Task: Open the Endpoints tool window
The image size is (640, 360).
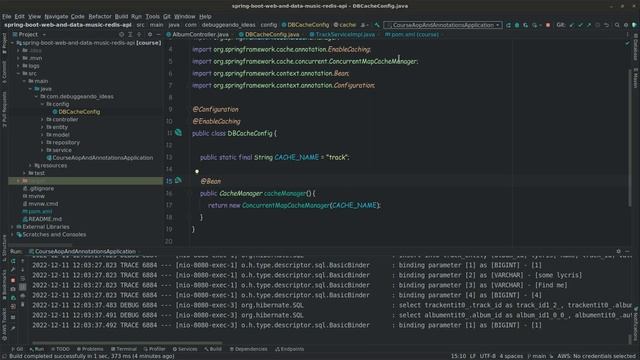Action: tap(289, 349)
